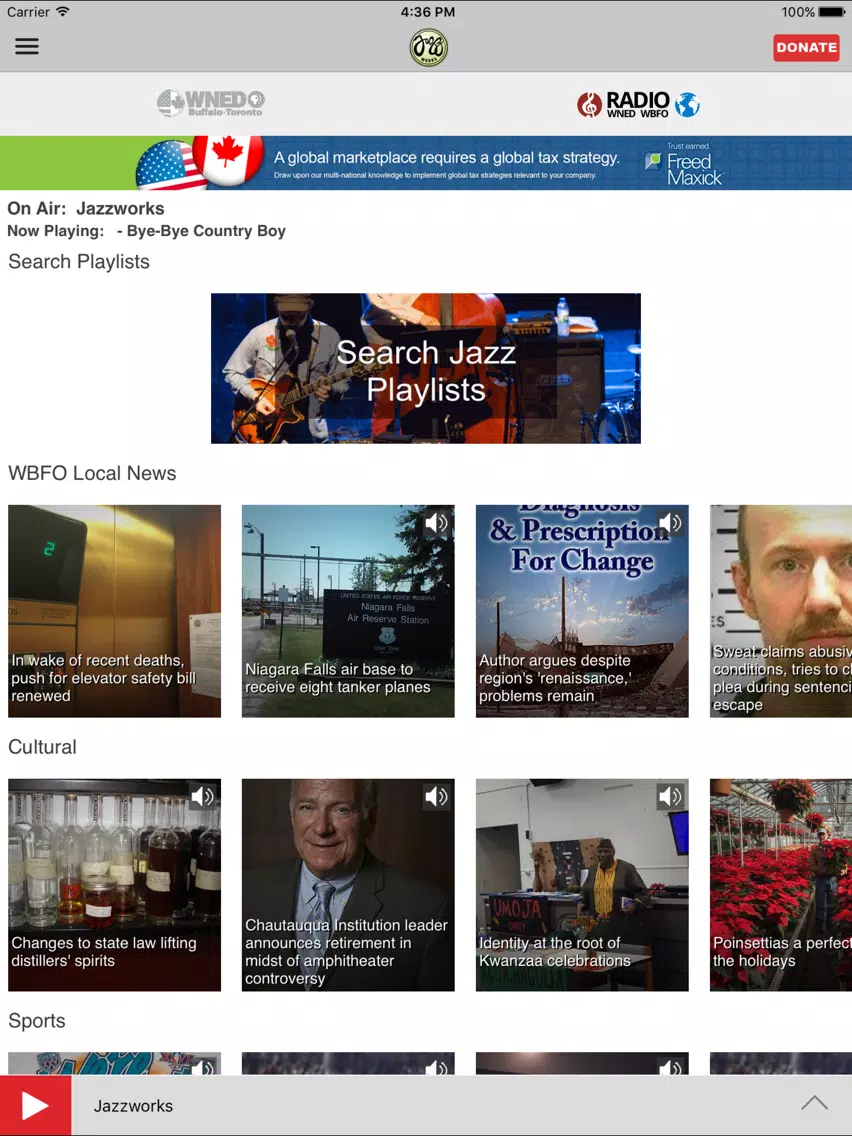Play audio for distillers' spirits story
This screenshot has height=1136, width=852.
[x=203, y=797]
